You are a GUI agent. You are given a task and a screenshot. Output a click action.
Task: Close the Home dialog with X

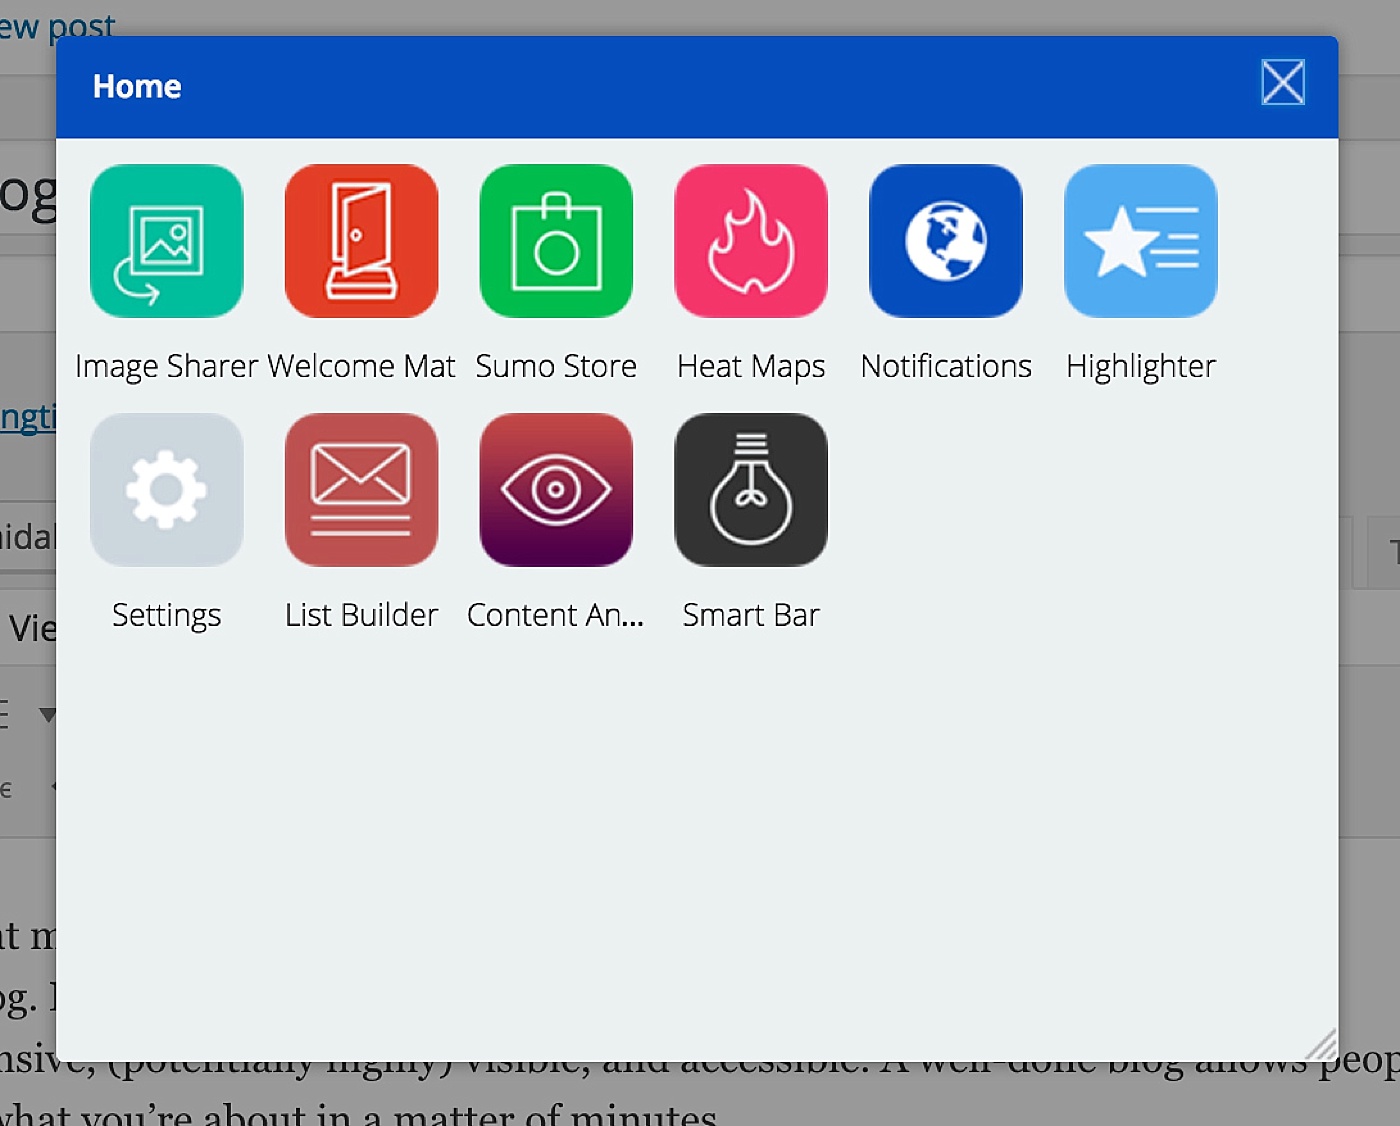tap(1283, 82)
